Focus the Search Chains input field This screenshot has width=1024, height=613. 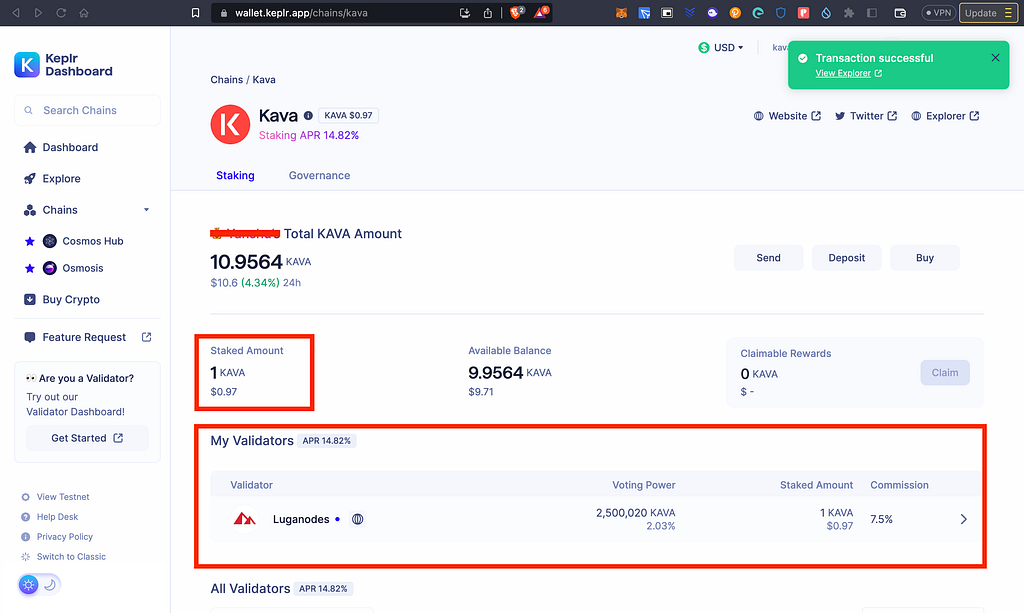(x=87, y=110)
